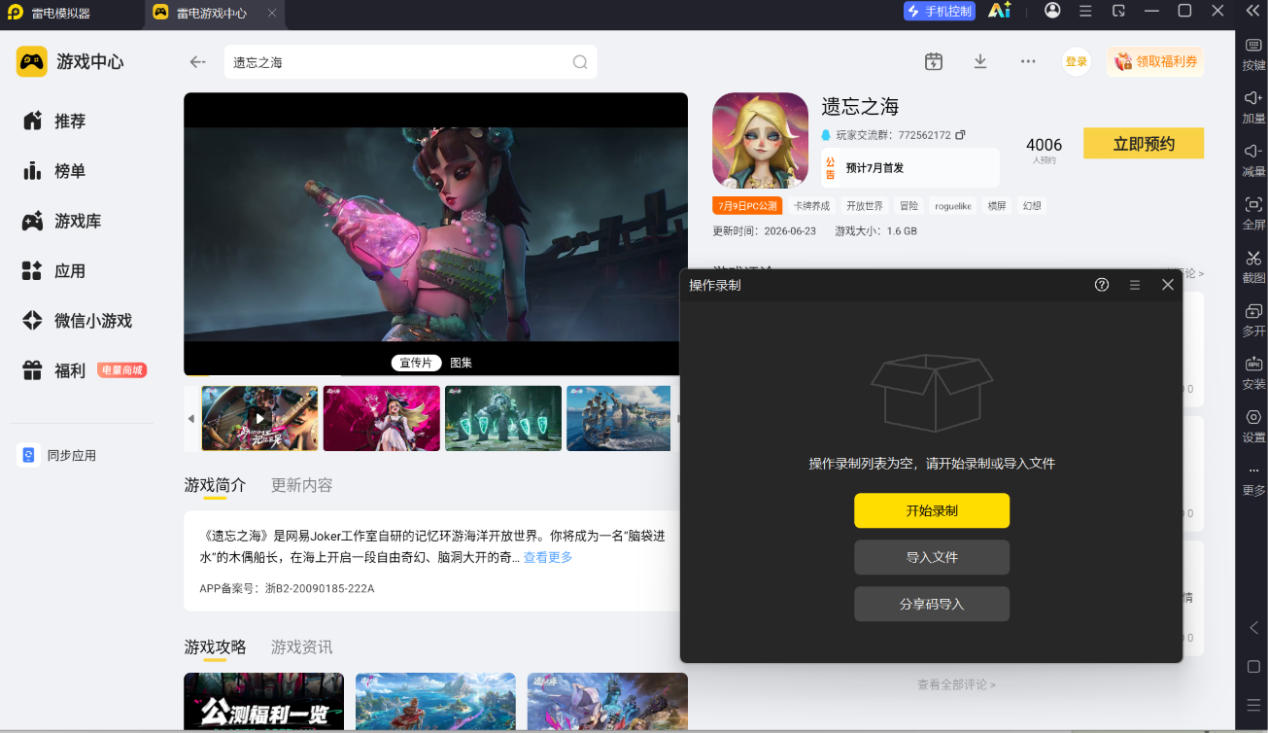The image size is (1268, 733).
Task: Open the 游戏库 game library
Action: point(62,221)
